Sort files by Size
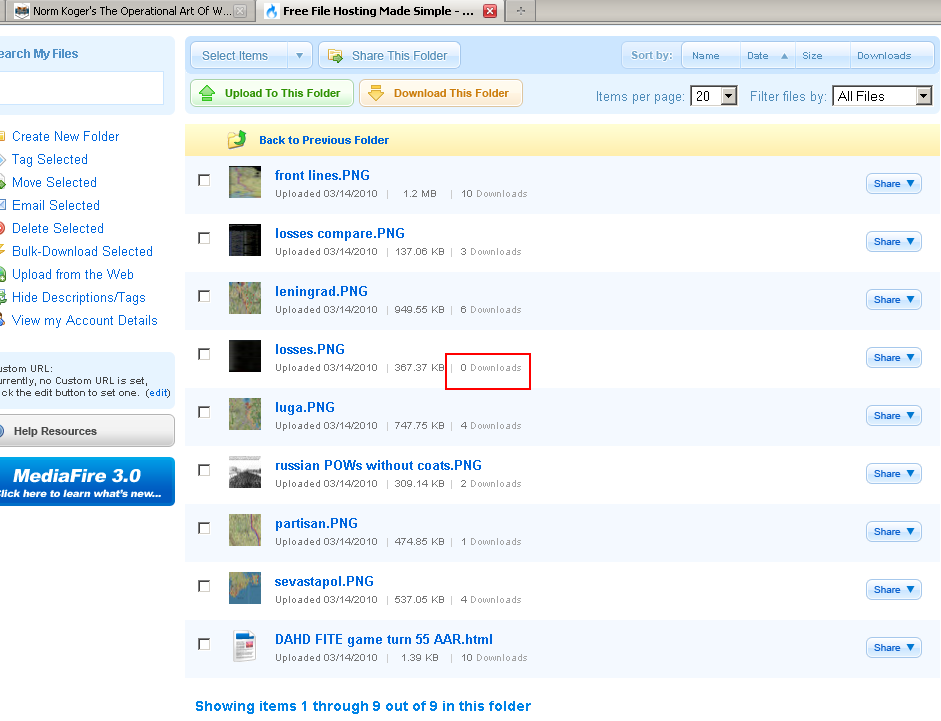Screen dimensions: 941x721 pyautogui.click(x=822, y=56)
